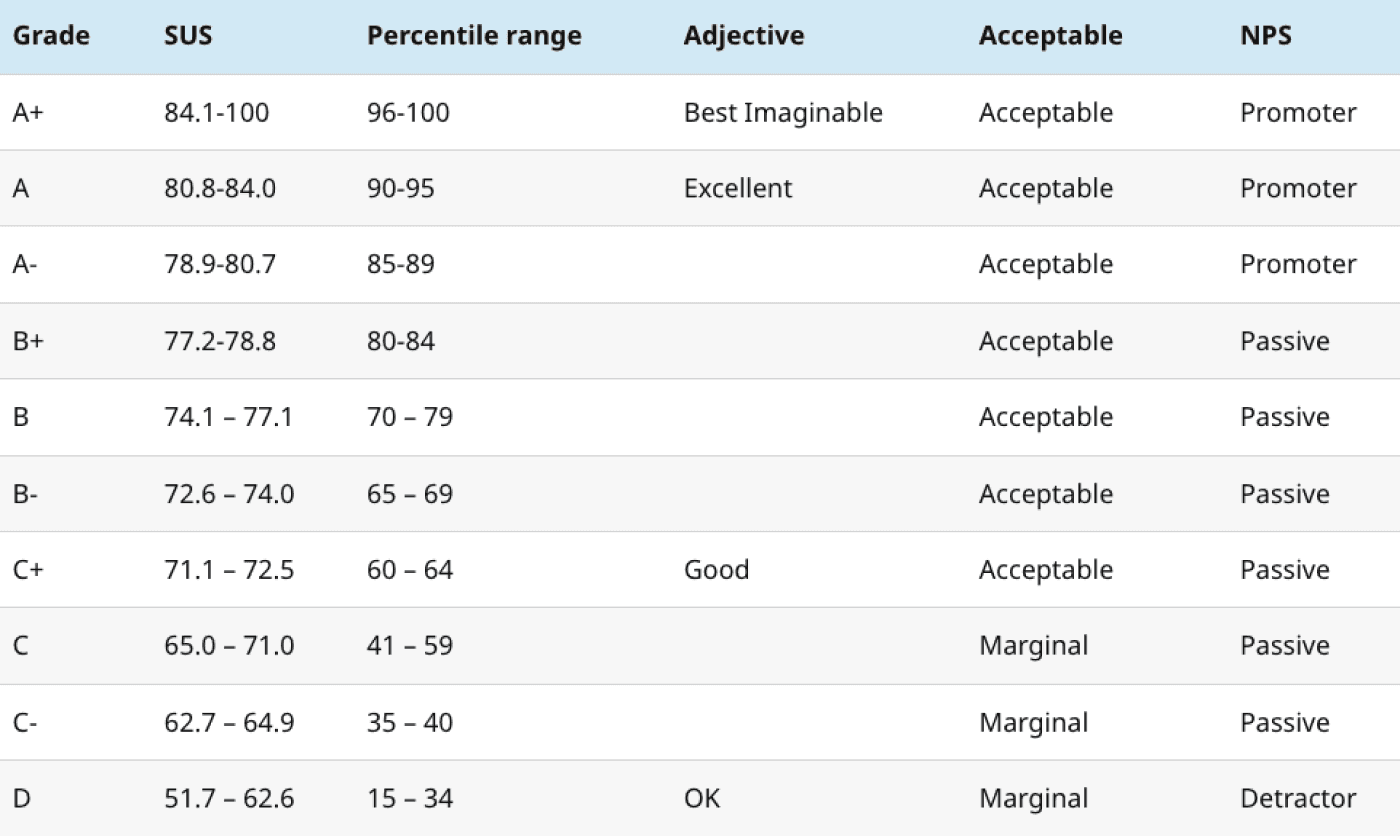Select the Percentile range column header
The height and width of the screenshot is (836, 1400).
click(x=474, y=37)
